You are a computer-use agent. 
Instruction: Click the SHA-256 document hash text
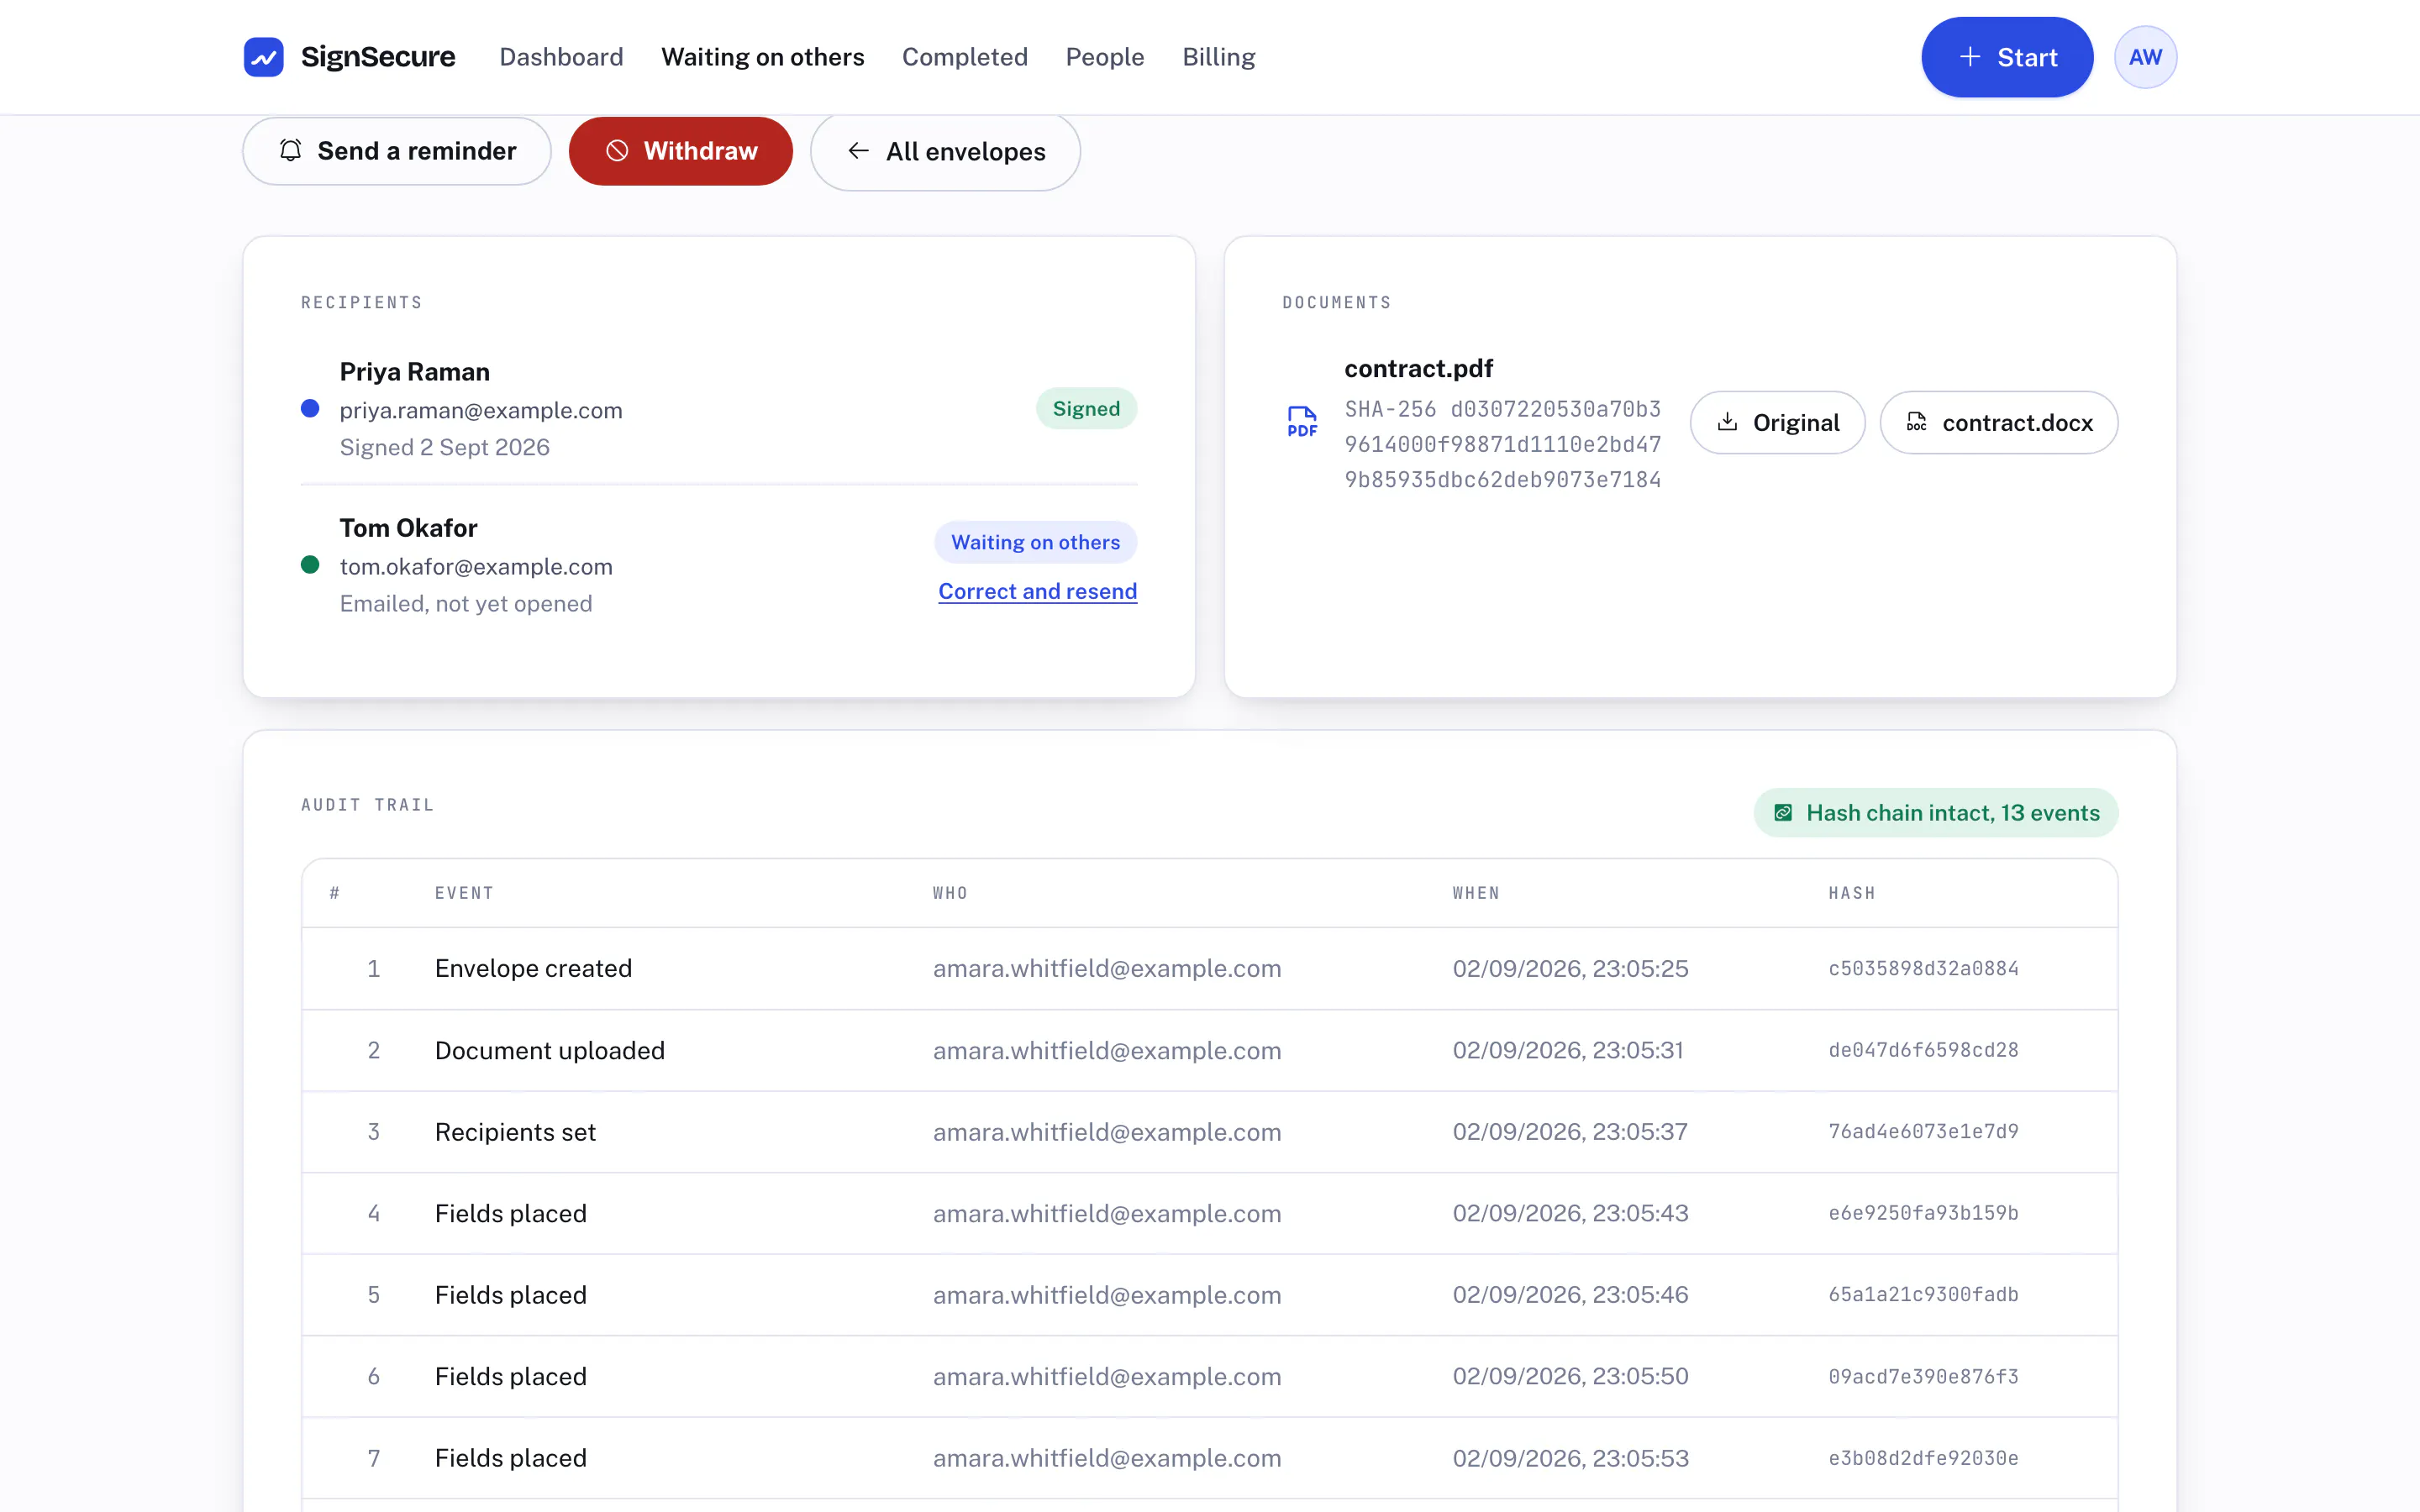pyautogui.click(x=1503, y=444)
